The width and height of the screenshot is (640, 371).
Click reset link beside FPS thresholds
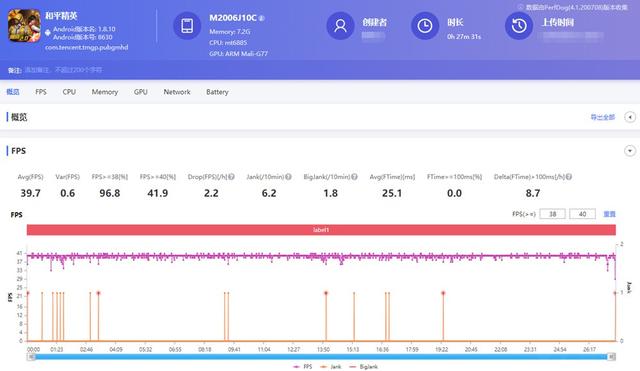(x=609, y=214)
